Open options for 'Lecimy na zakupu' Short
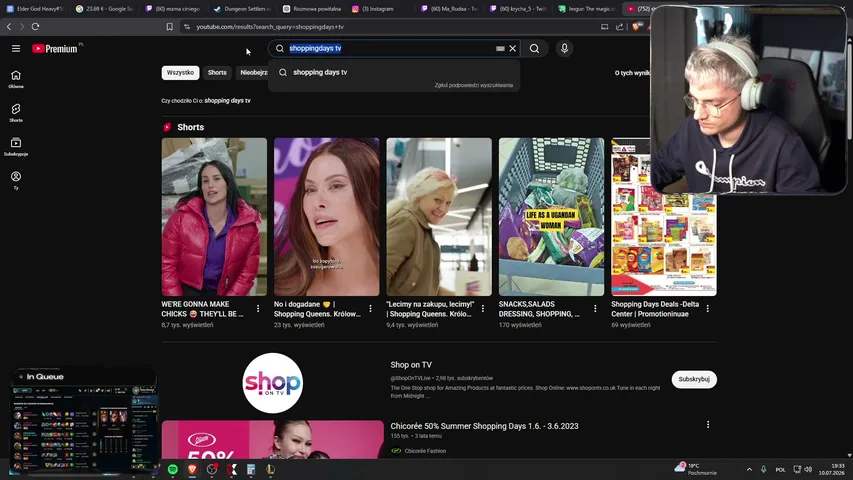This screenshot has width=853, height=480. tap(483, 309)
